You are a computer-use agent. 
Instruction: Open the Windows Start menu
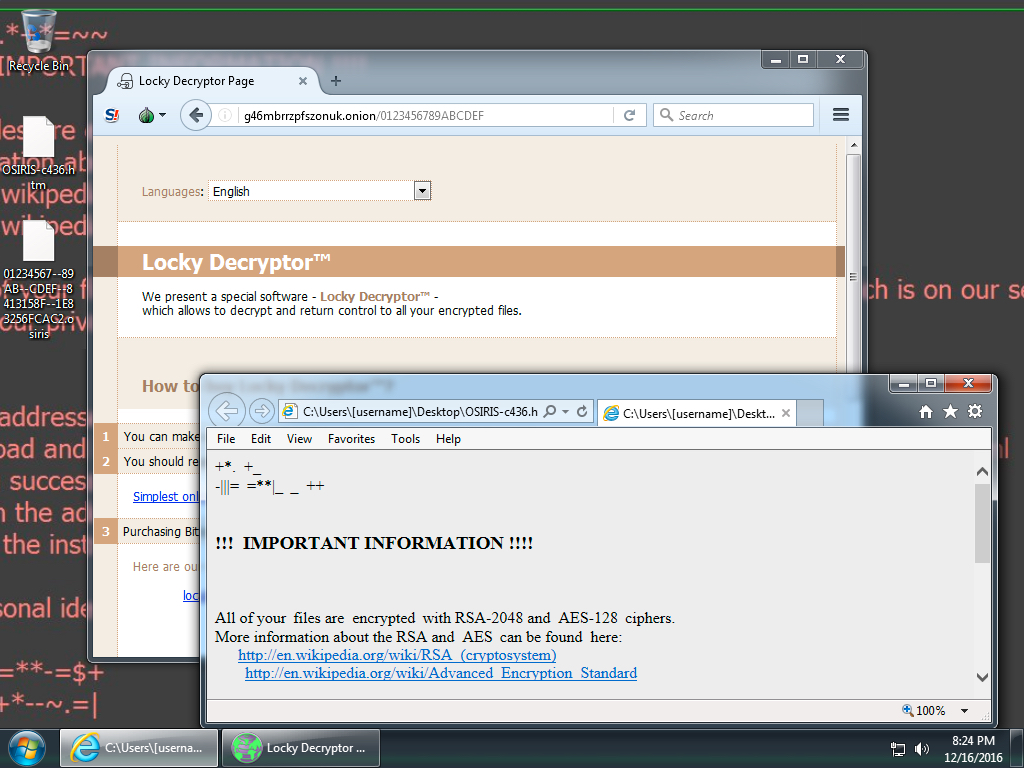pos(26,748)
